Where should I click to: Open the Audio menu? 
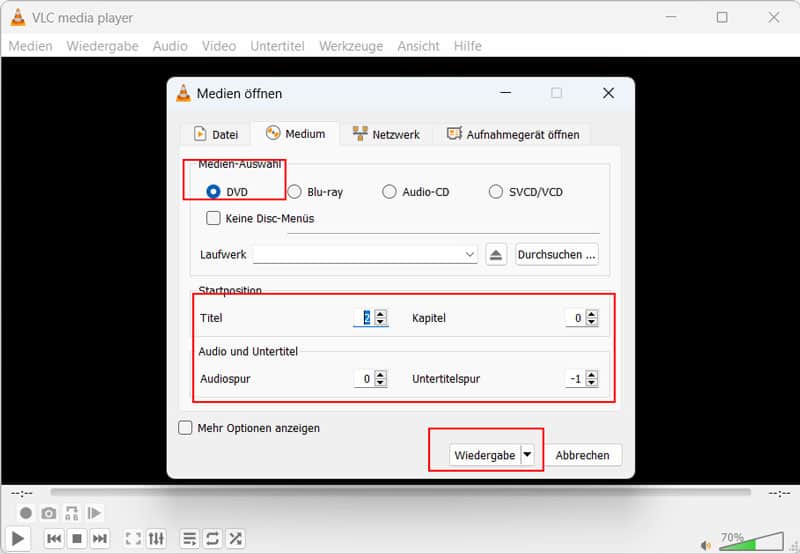point(170,46)
